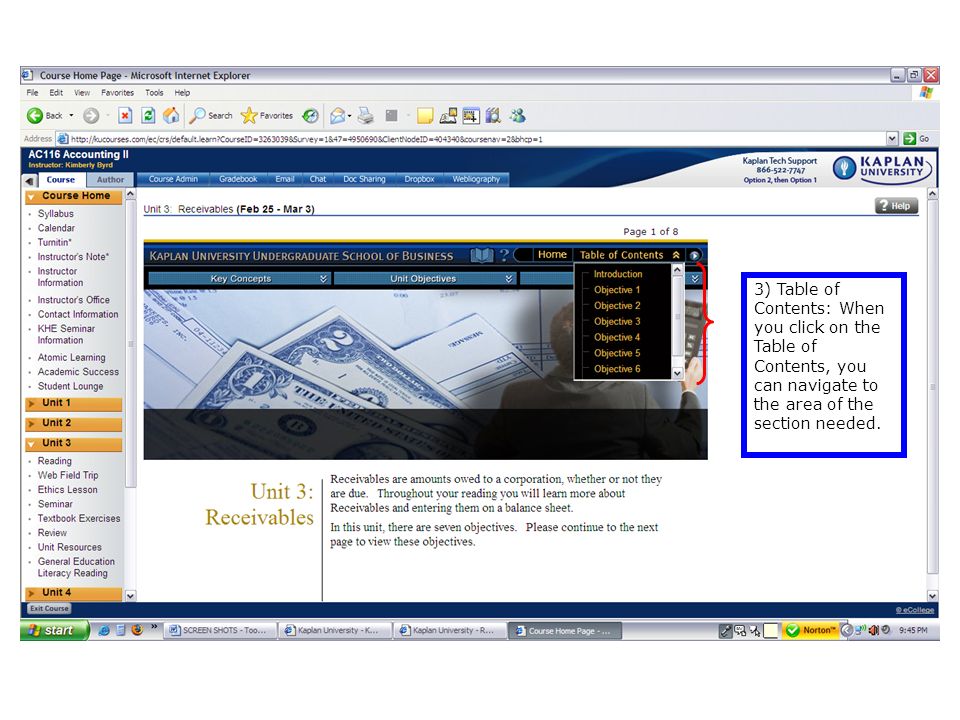Expand the Unit 2 section
Image resolution: width=960 pixels, height=720 pixels.
pos(73,423)
